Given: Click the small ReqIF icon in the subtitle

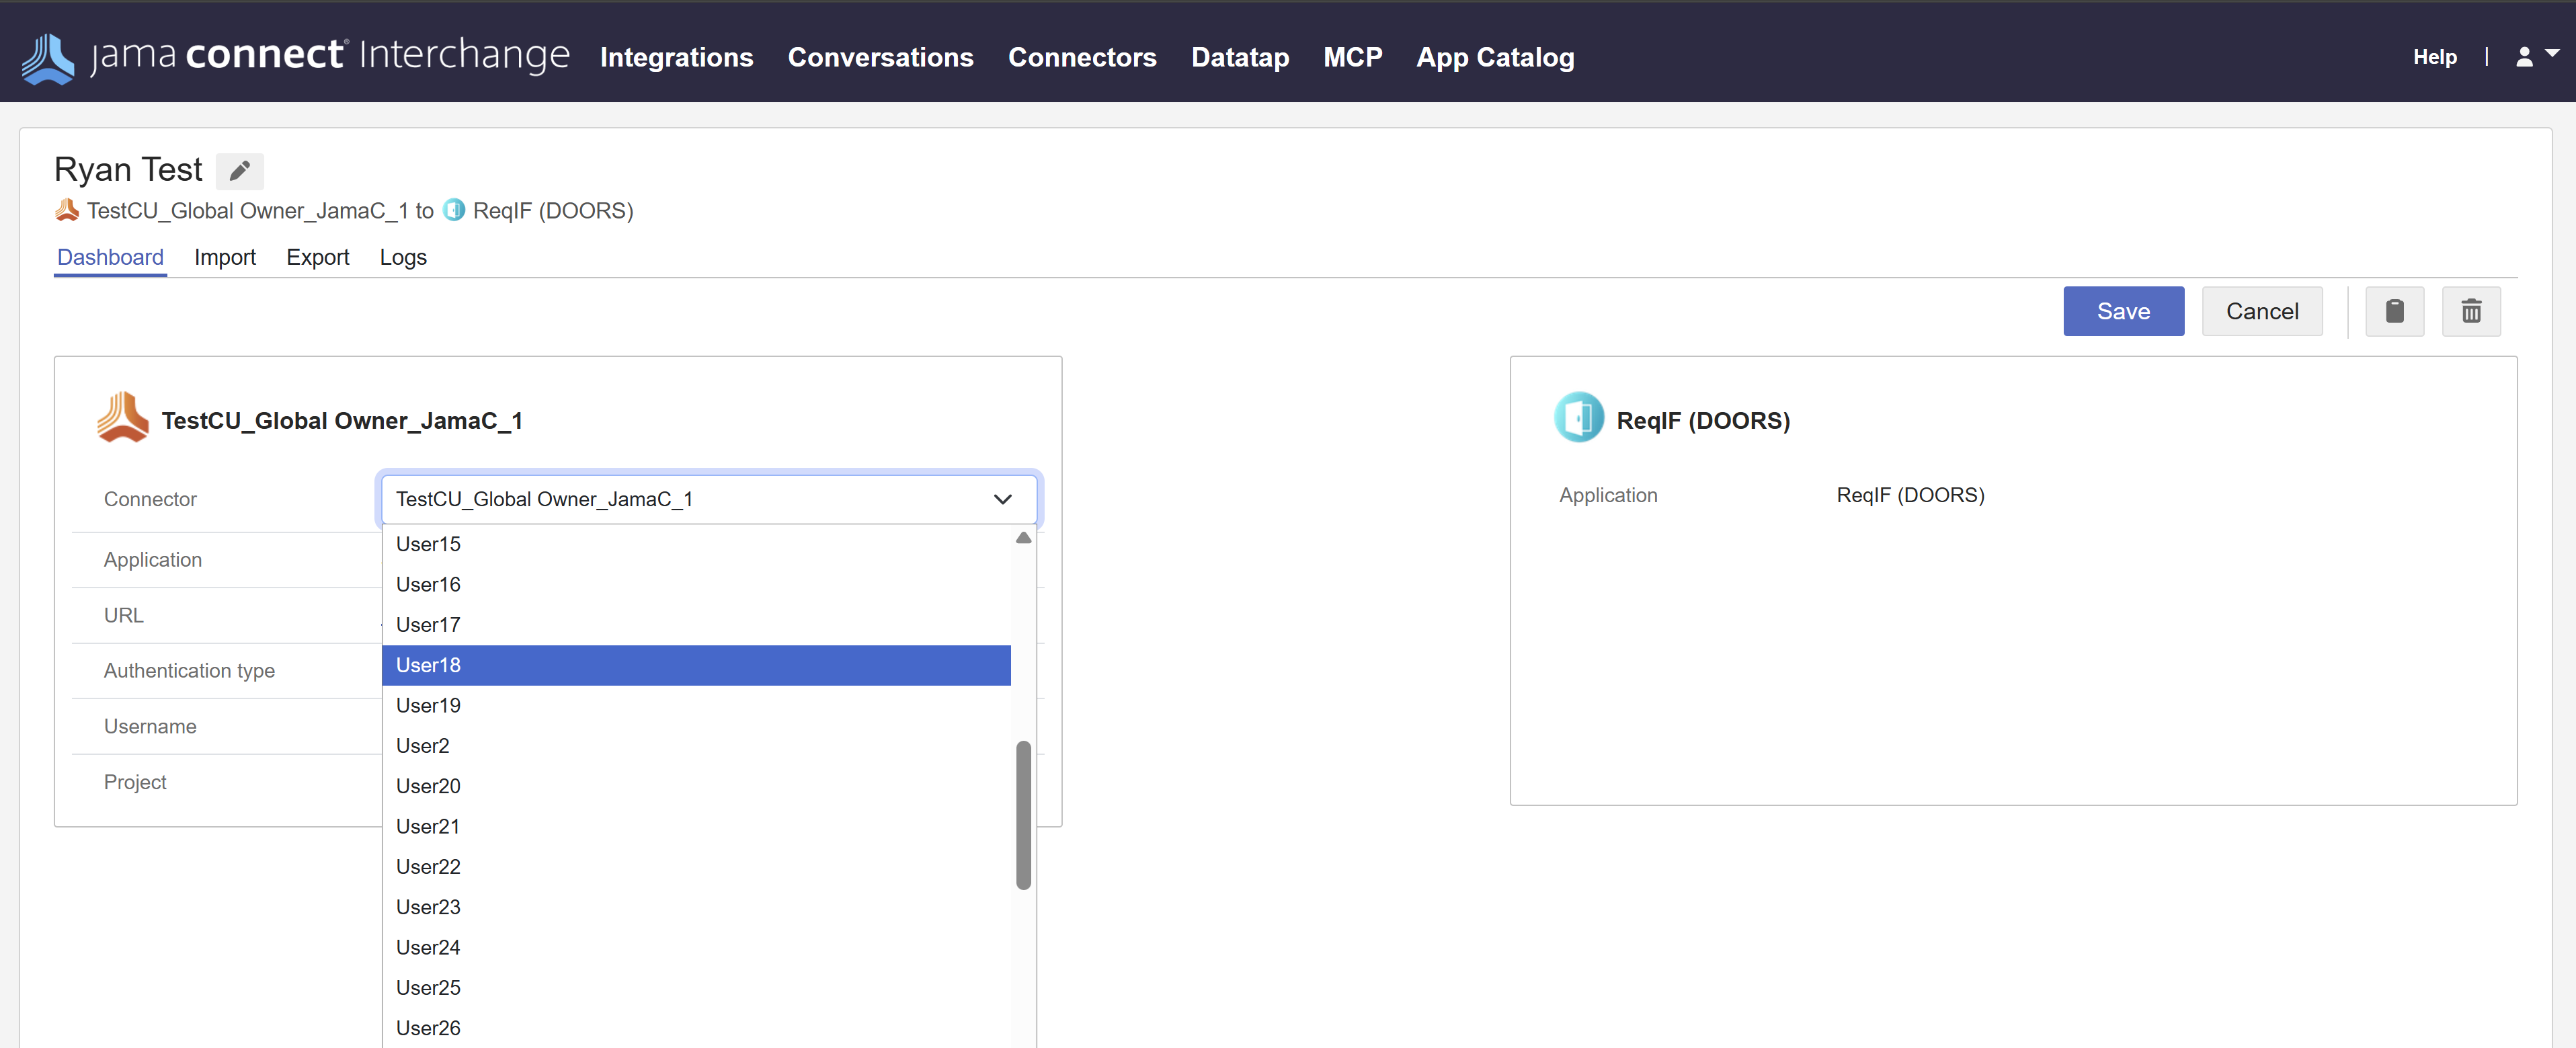Looking at the screenshot, I should pos(454,210).
